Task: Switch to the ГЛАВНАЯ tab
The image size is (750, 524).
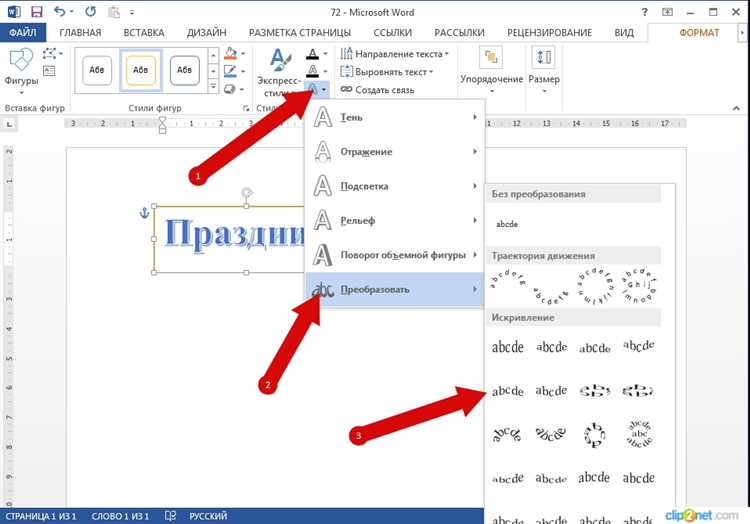Action: point(80,33)
